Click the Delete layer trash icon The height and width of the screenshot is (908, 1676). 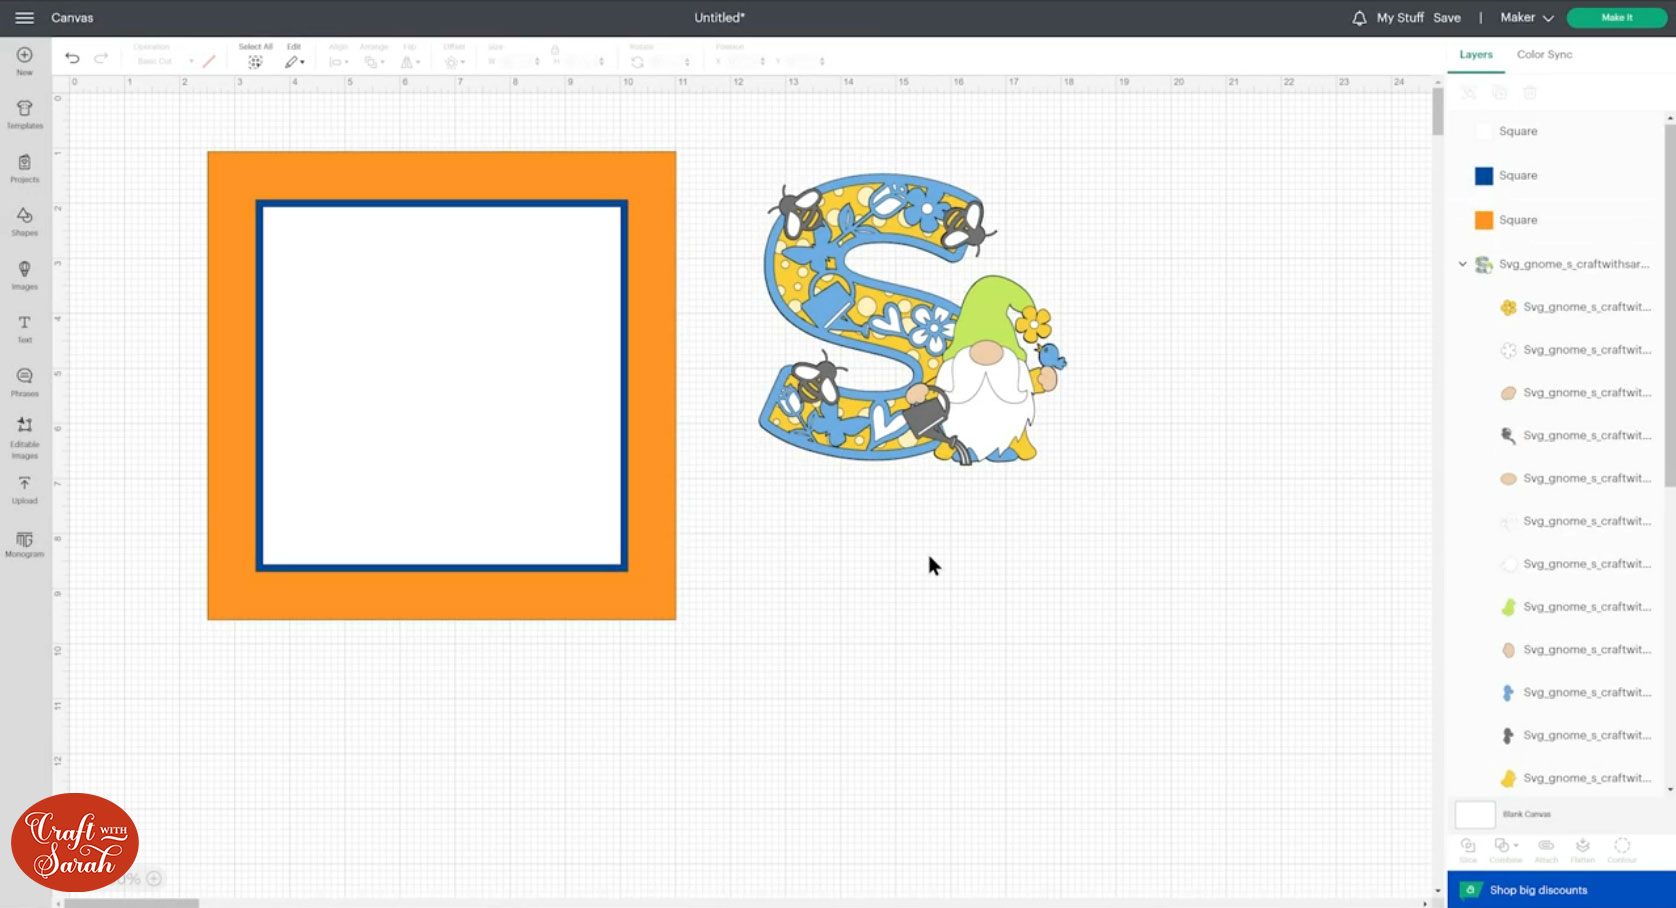[1529, 93]
